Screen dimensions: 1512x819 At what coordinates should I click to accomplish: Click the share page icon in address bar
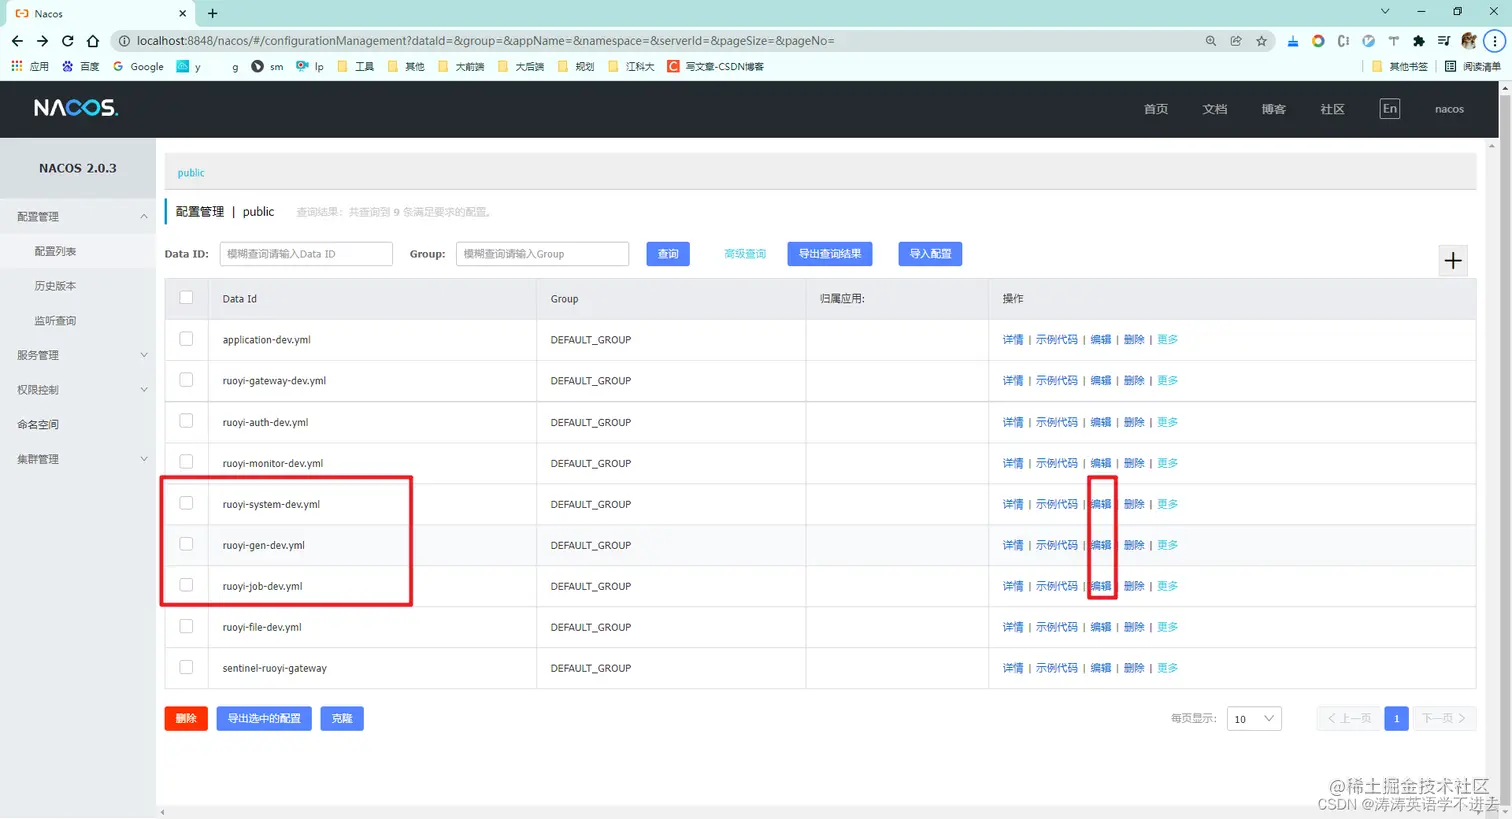click(1236, 41)
